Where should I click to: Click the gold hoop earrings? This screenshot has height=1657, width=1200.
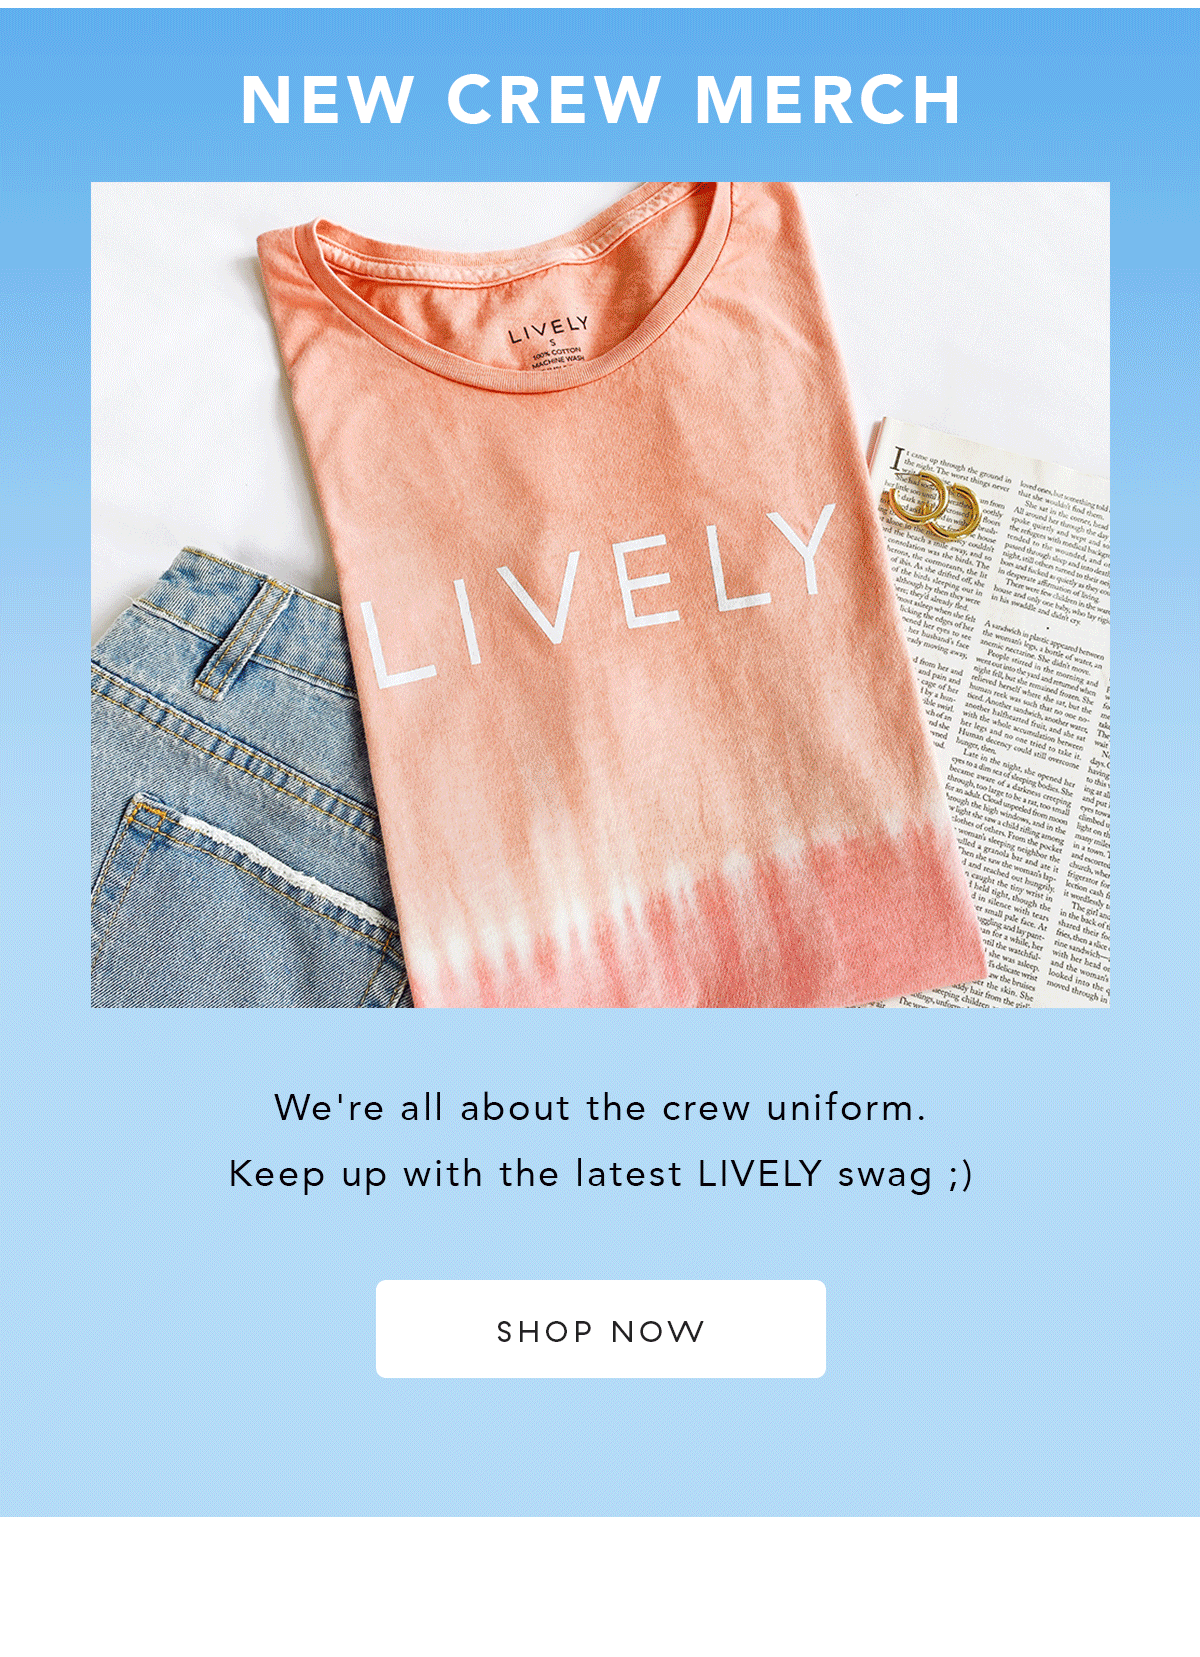pos(935,505)
